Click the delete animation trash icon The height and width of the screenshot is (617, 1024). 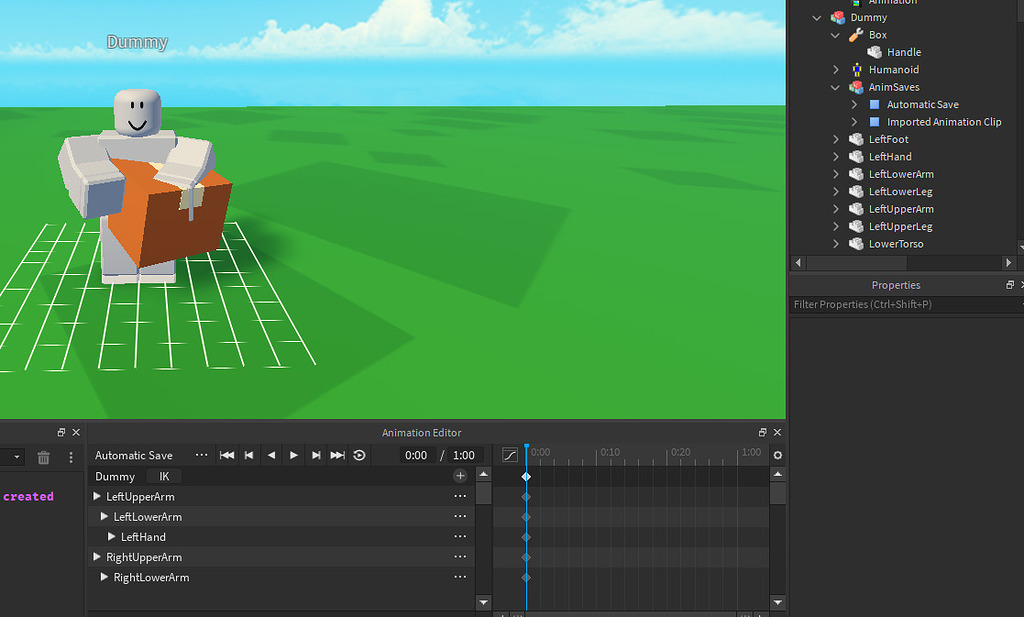click(x=42, y=457)
